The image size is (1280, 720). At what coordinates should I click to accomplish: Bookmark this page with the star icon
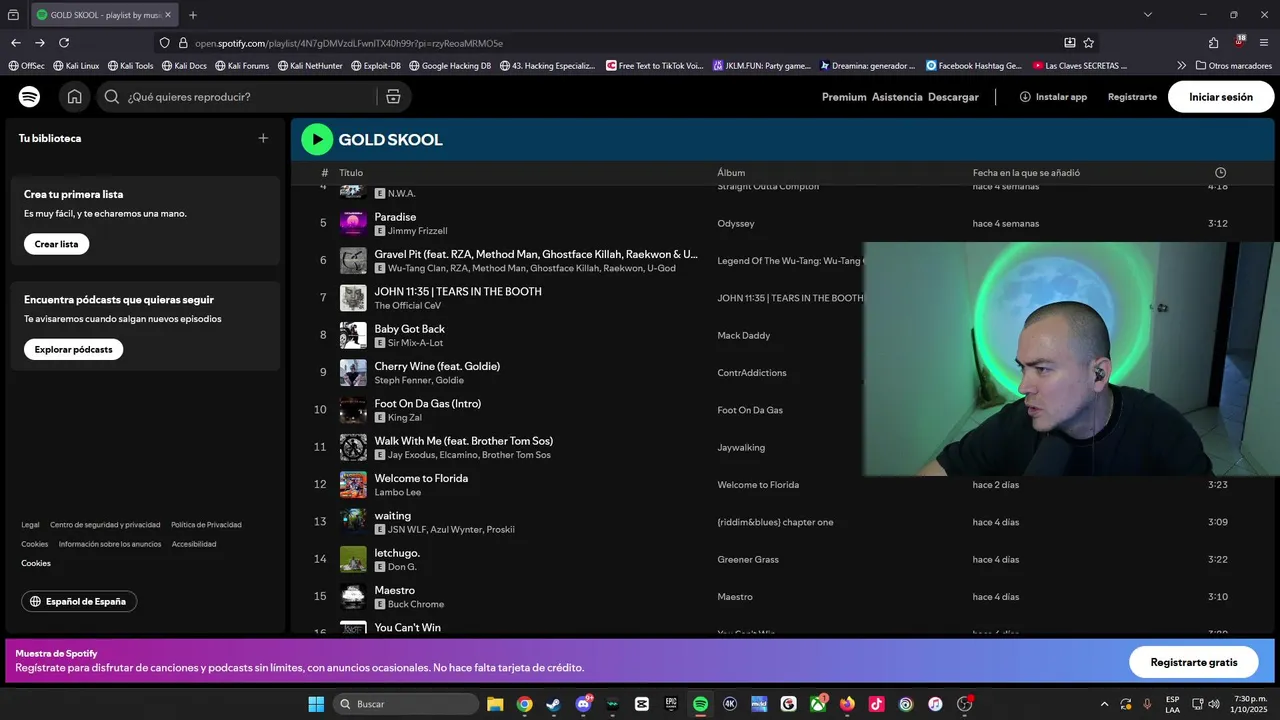[1089, 43]
